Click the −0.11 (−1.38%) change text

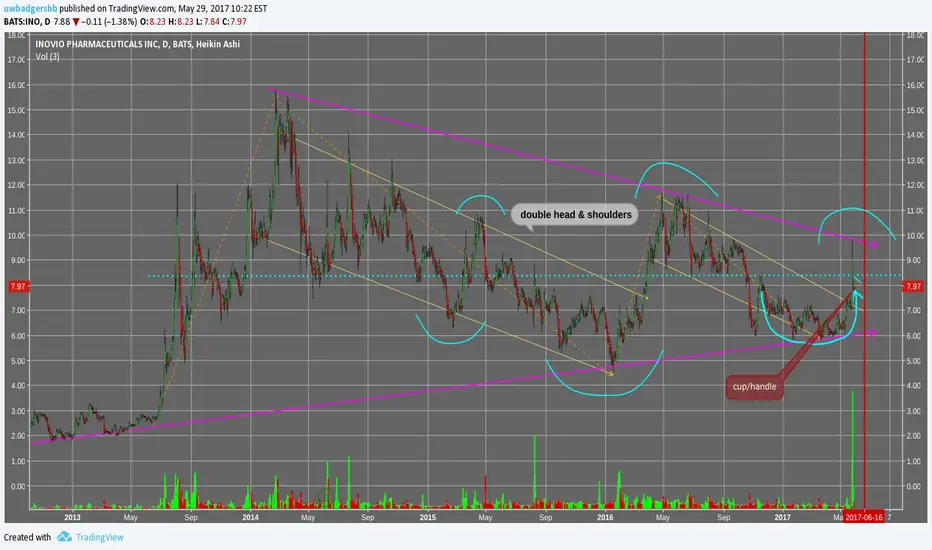(109, 21)
